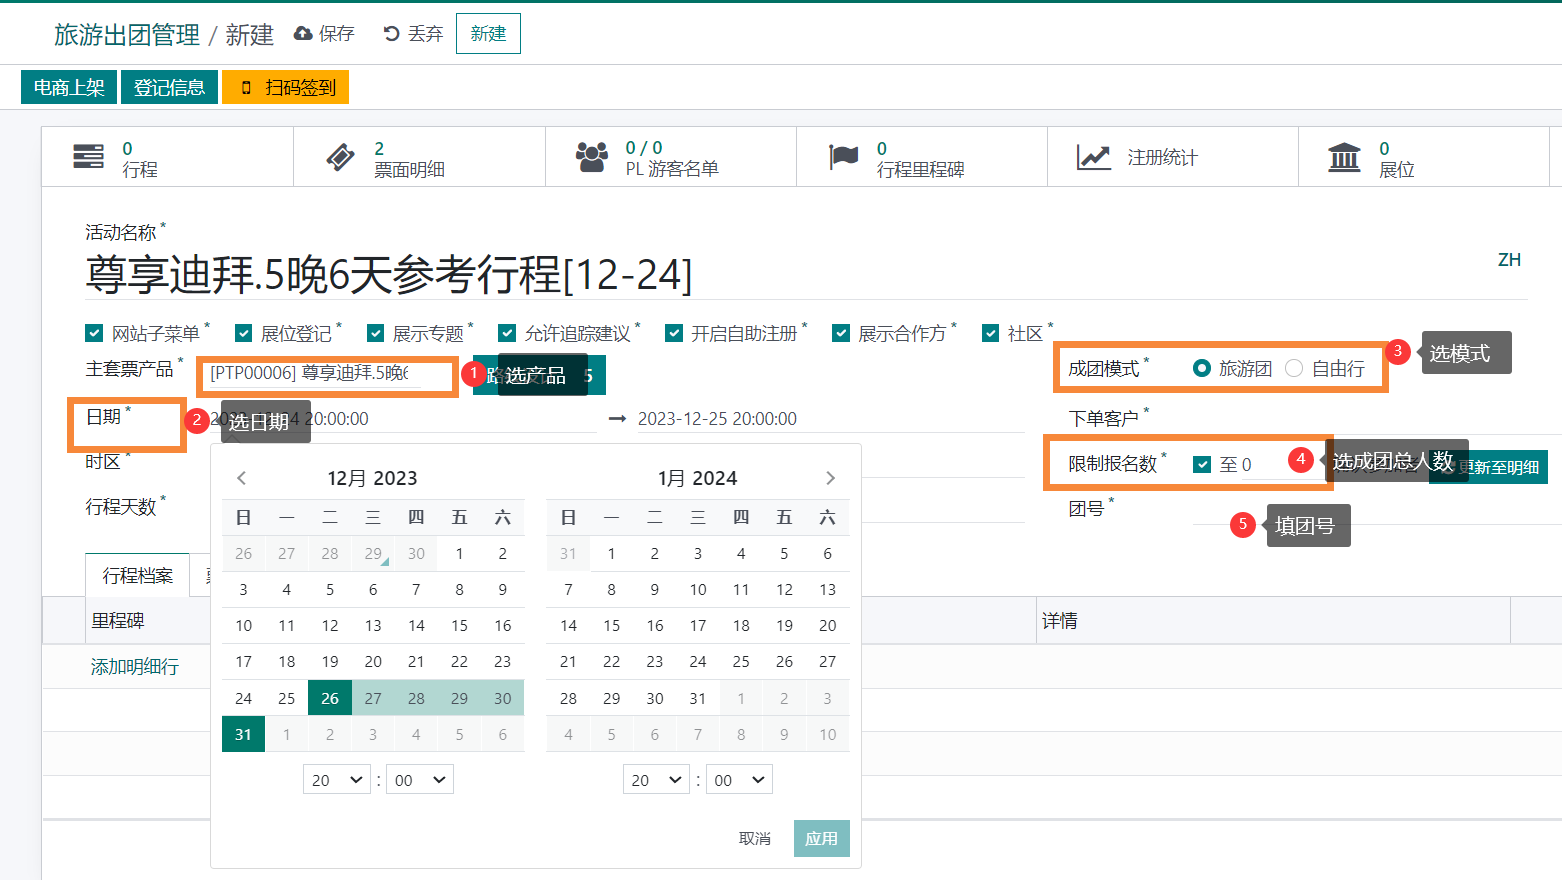The width and height of the screenshot is (1562, 880).
Task: Click the milestone column header
Action: point(118,621)
